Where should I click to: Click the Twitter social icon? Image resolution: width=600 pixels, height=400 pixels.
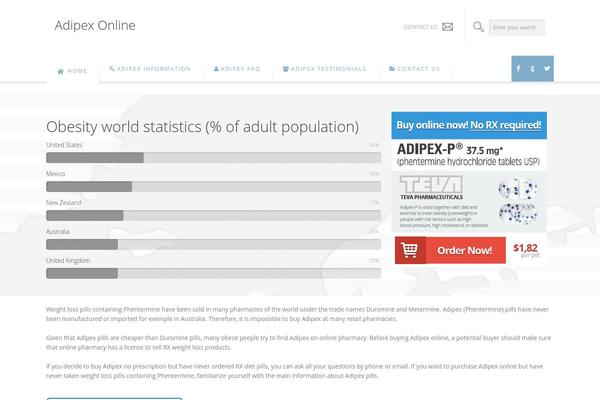tap(547, 69)
